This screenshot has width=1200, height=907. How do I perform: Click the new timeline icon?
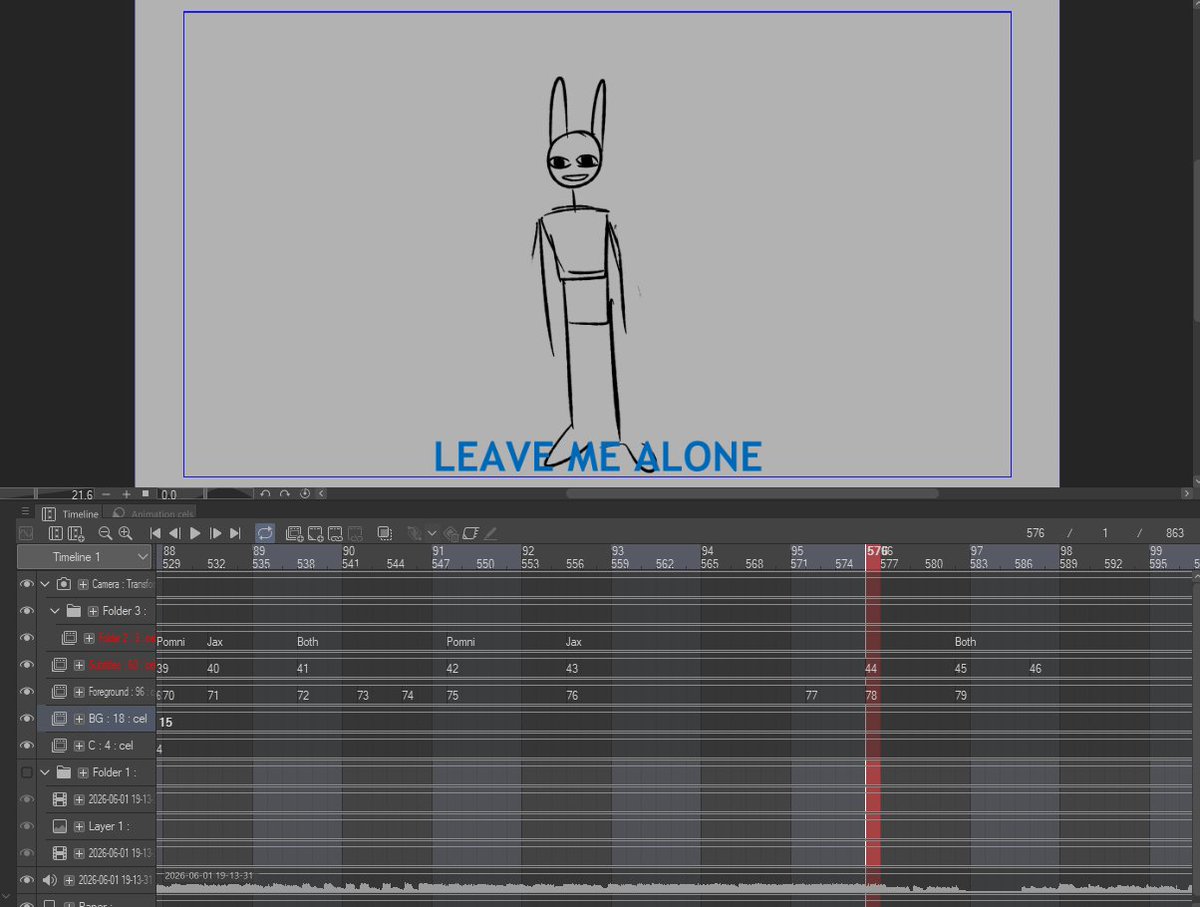pyautogui.click(x=55, y=534)
